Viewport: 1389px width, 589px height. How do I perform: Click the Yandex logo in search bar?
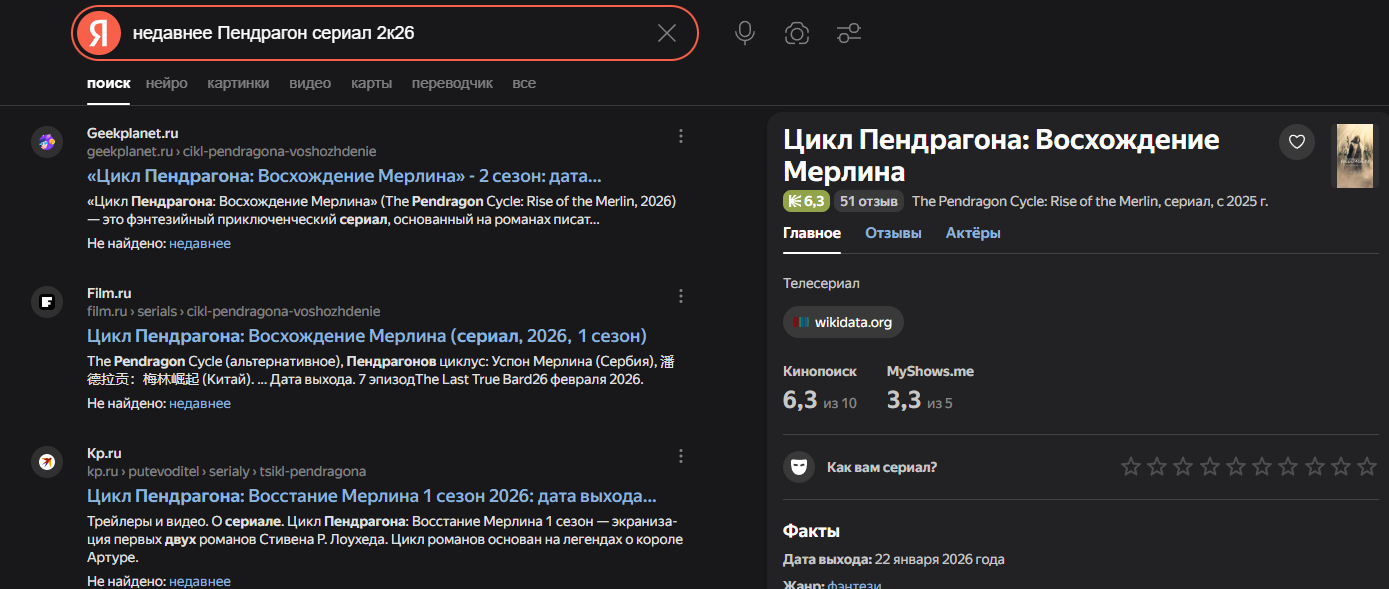coord(98,33)
